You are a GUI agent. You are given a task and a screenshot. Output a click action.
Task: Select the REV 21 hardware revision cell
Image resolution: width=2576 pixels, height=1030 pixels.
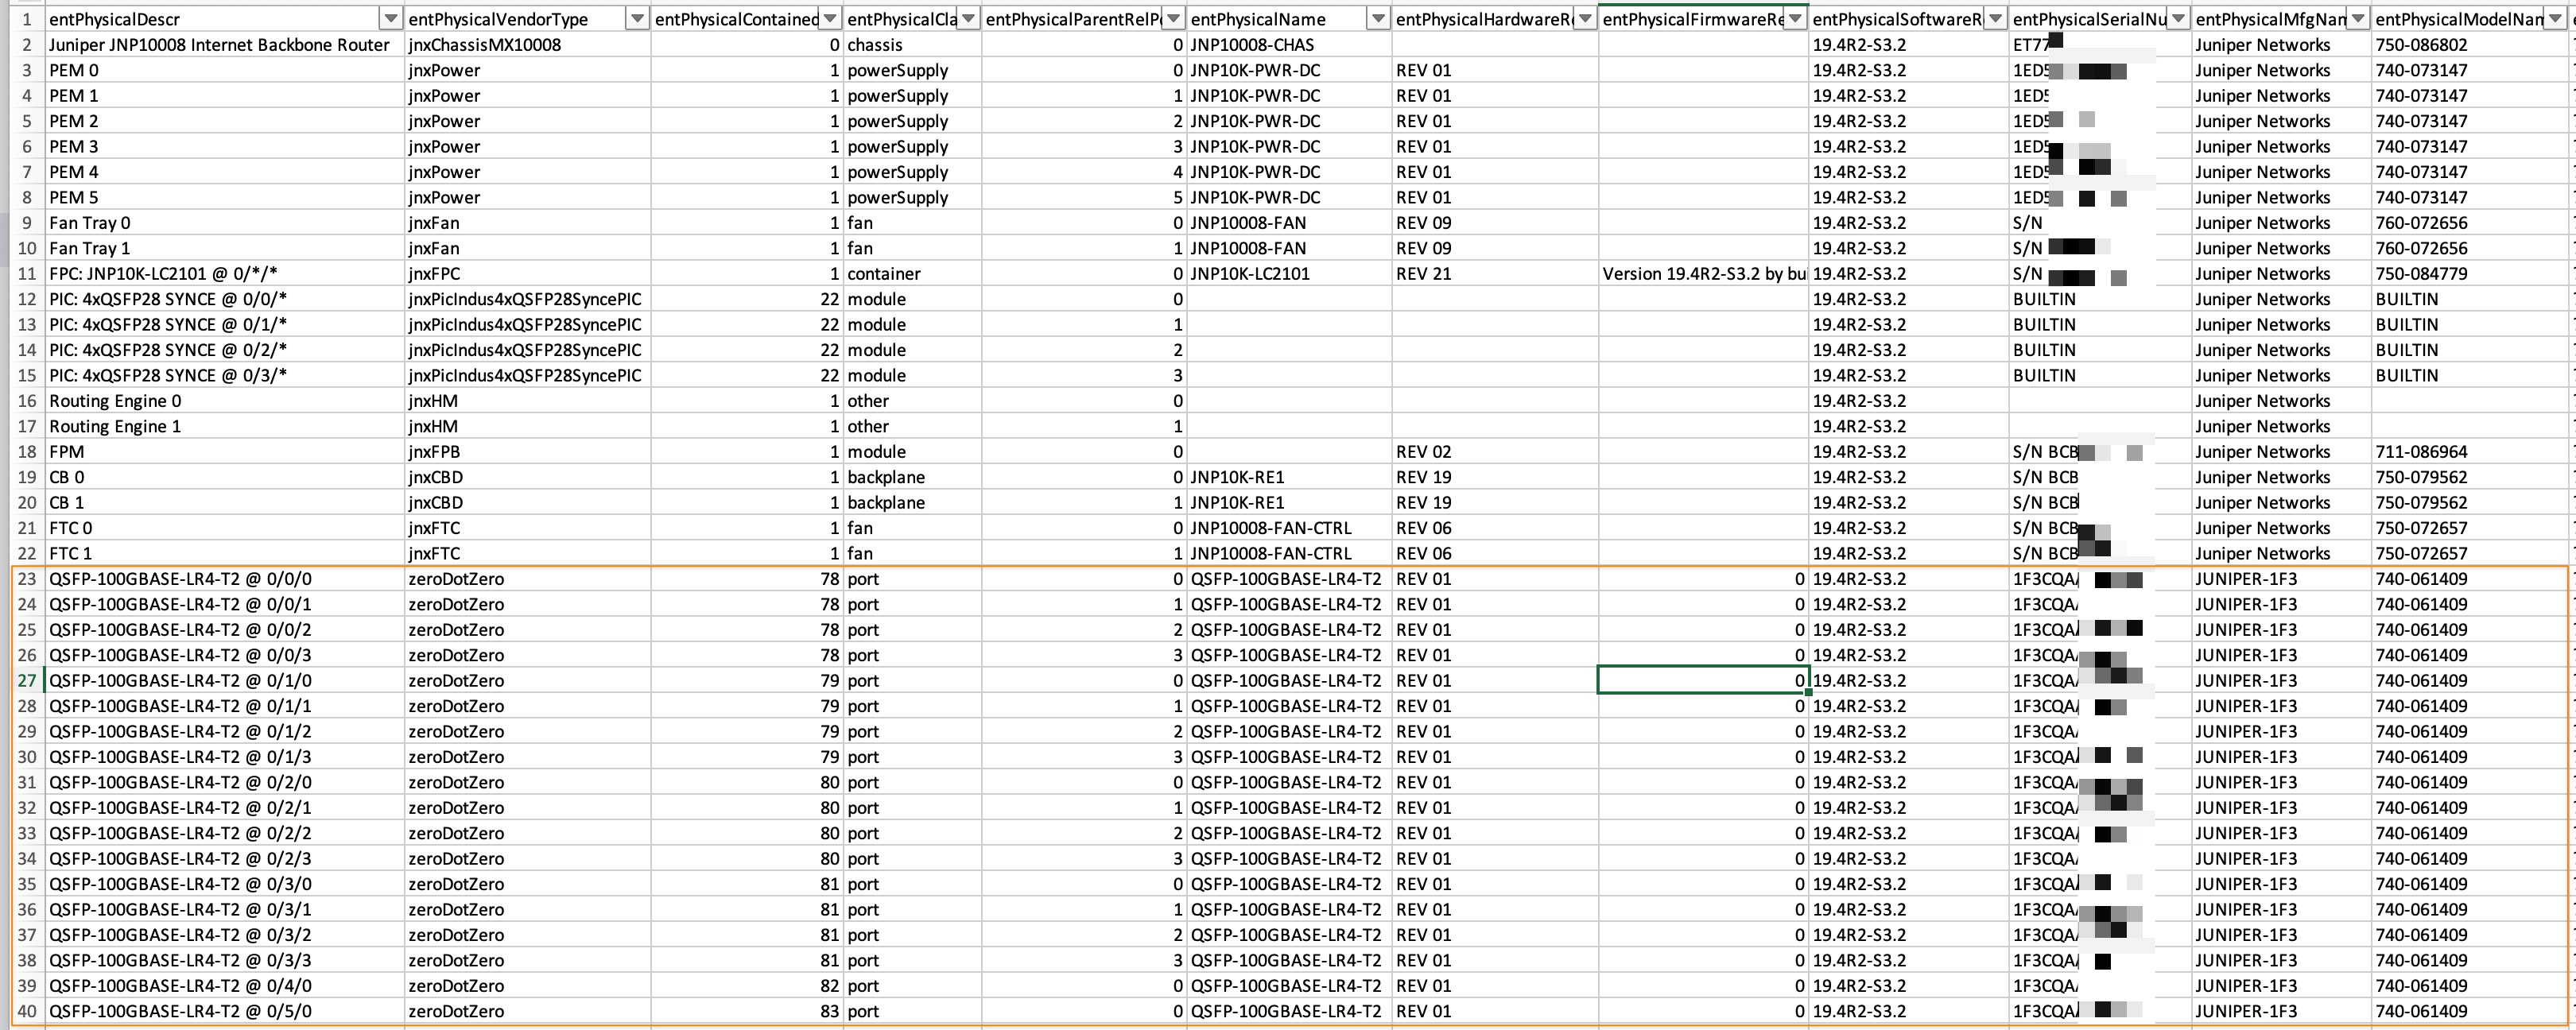(x=1495, y=274)
